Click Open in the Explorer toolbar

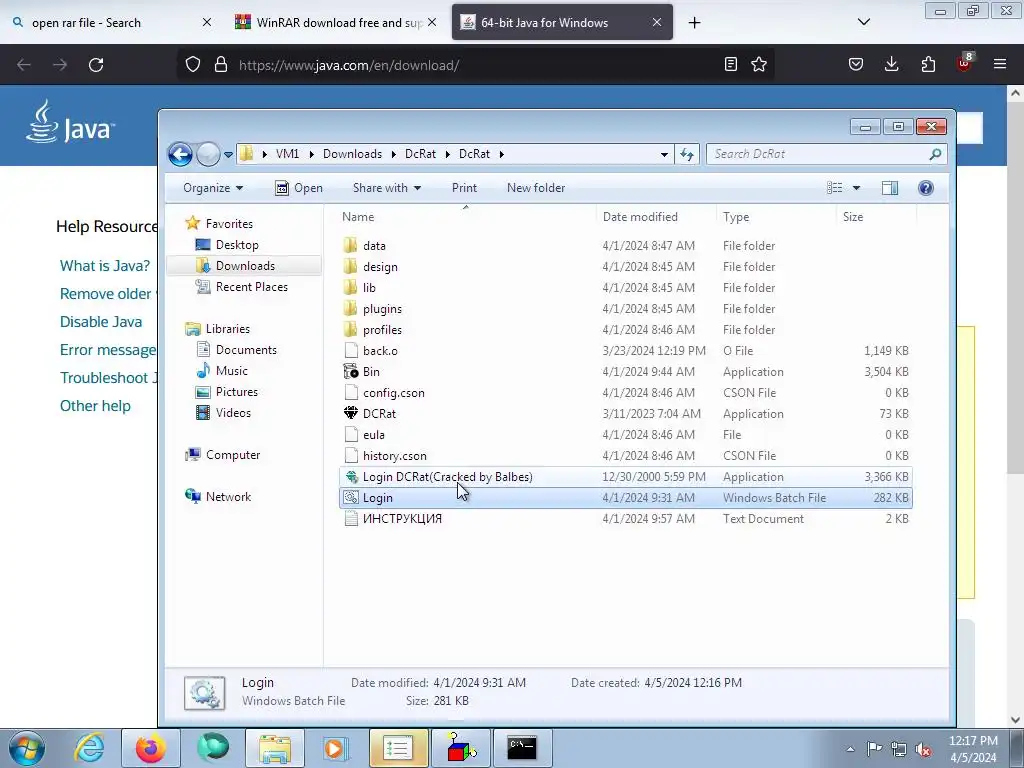(299, 188)
